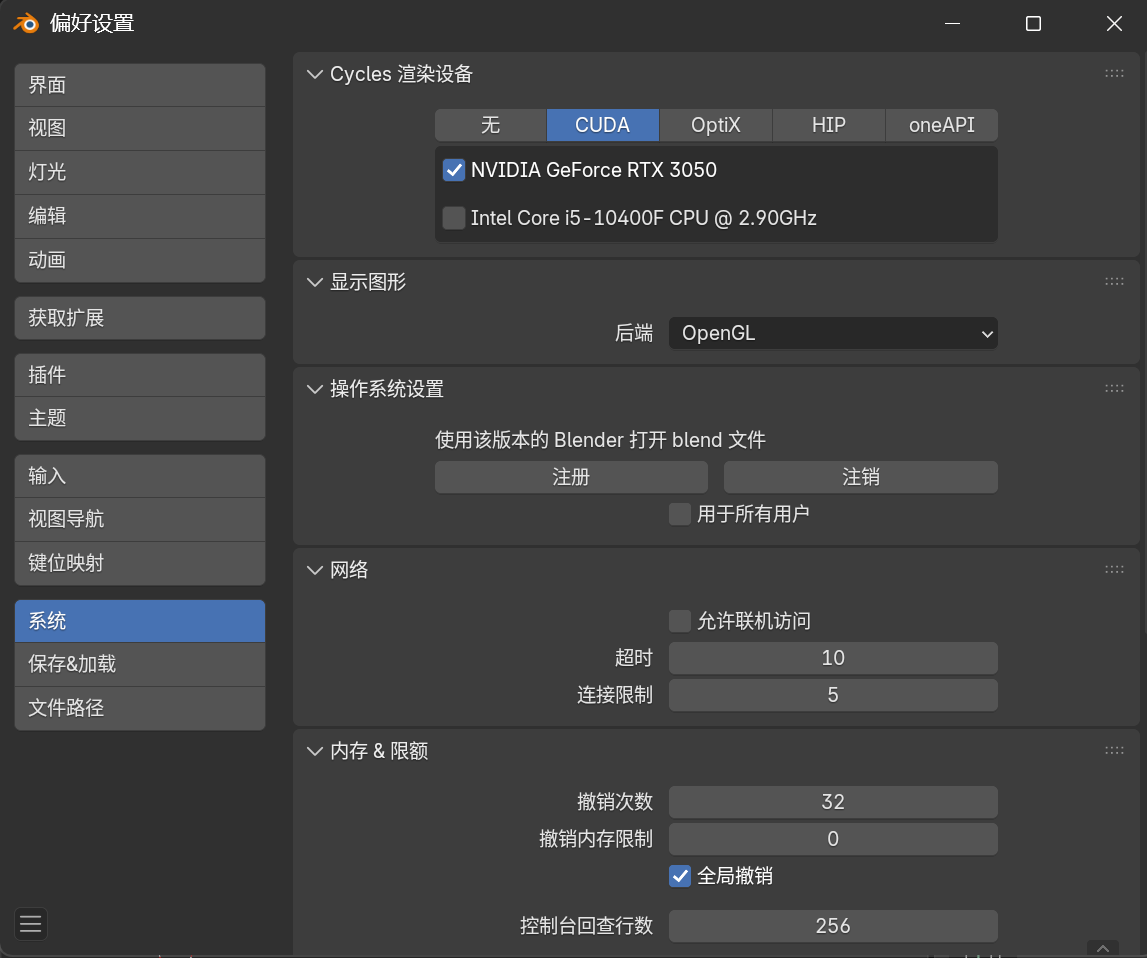The image size is (1147, 958).
Task: Grab the drag handle of 内存 & 限额 panel
Action: (1114, 750)
